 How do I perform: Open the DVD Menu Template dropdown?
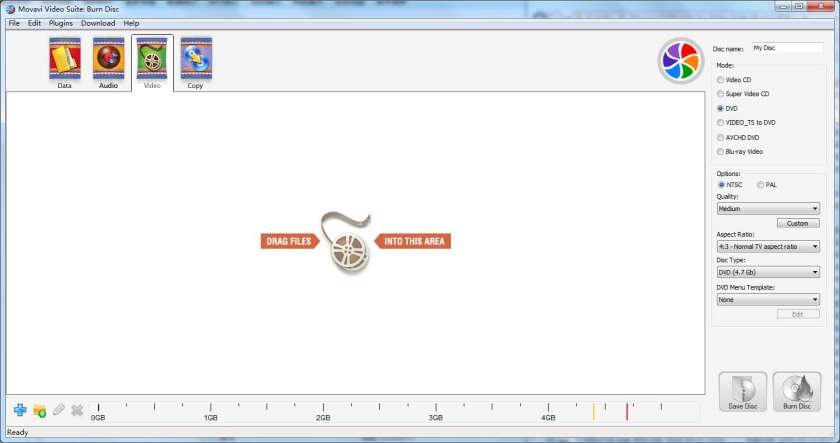(768, 299)
